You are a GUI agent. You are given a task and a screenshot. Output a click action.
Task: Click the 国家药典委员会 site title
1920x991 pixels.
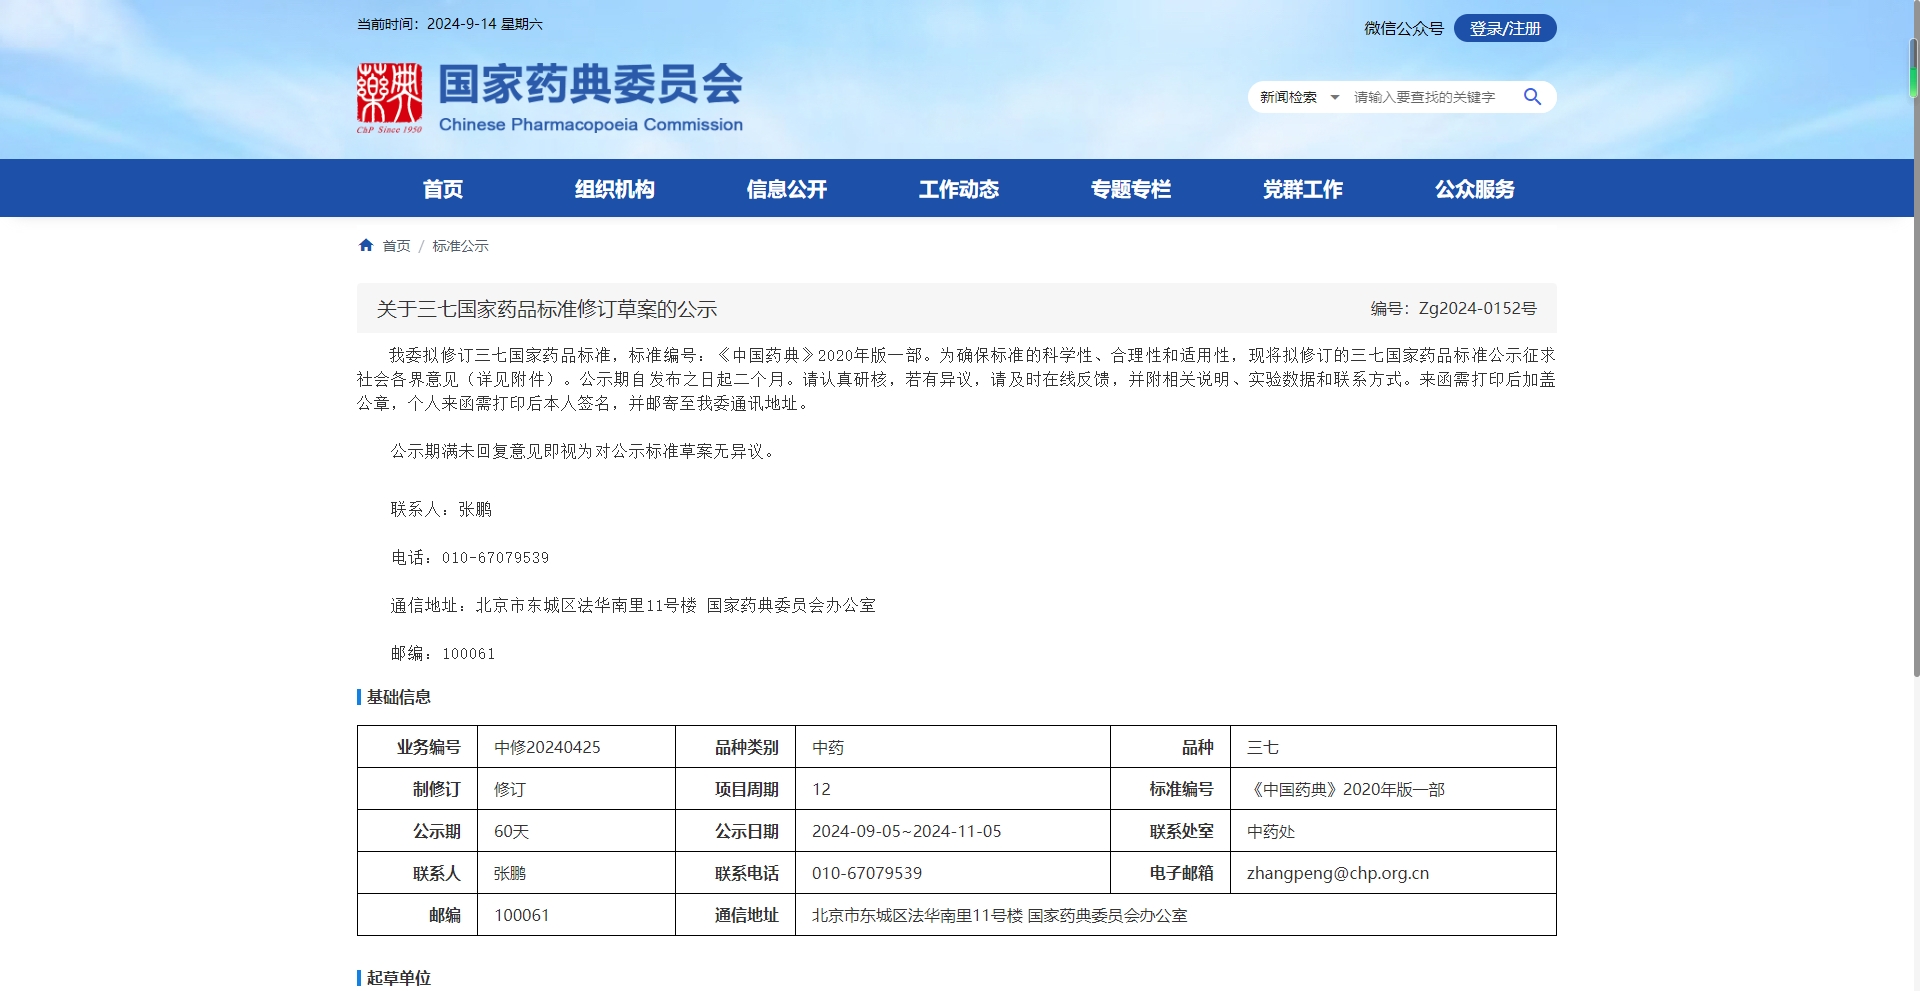click(x=590, y=85)
